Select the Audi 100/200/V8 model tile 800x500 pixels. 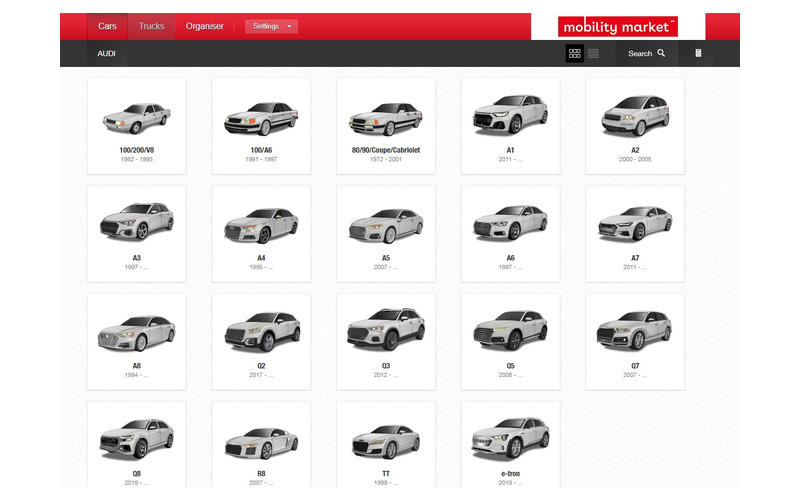tap(137, 124)
